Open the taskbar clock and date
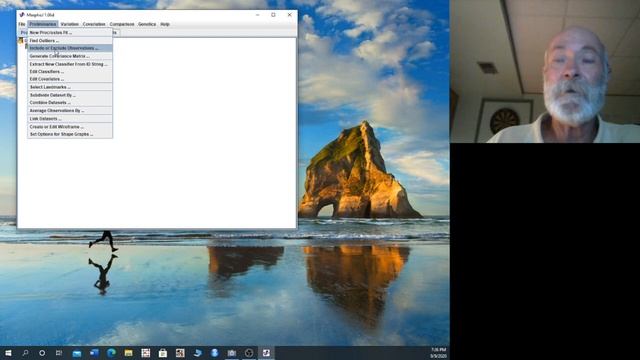The width and height of the screenshot is (640, 360). pyautogui.click(x=438, y=353)
